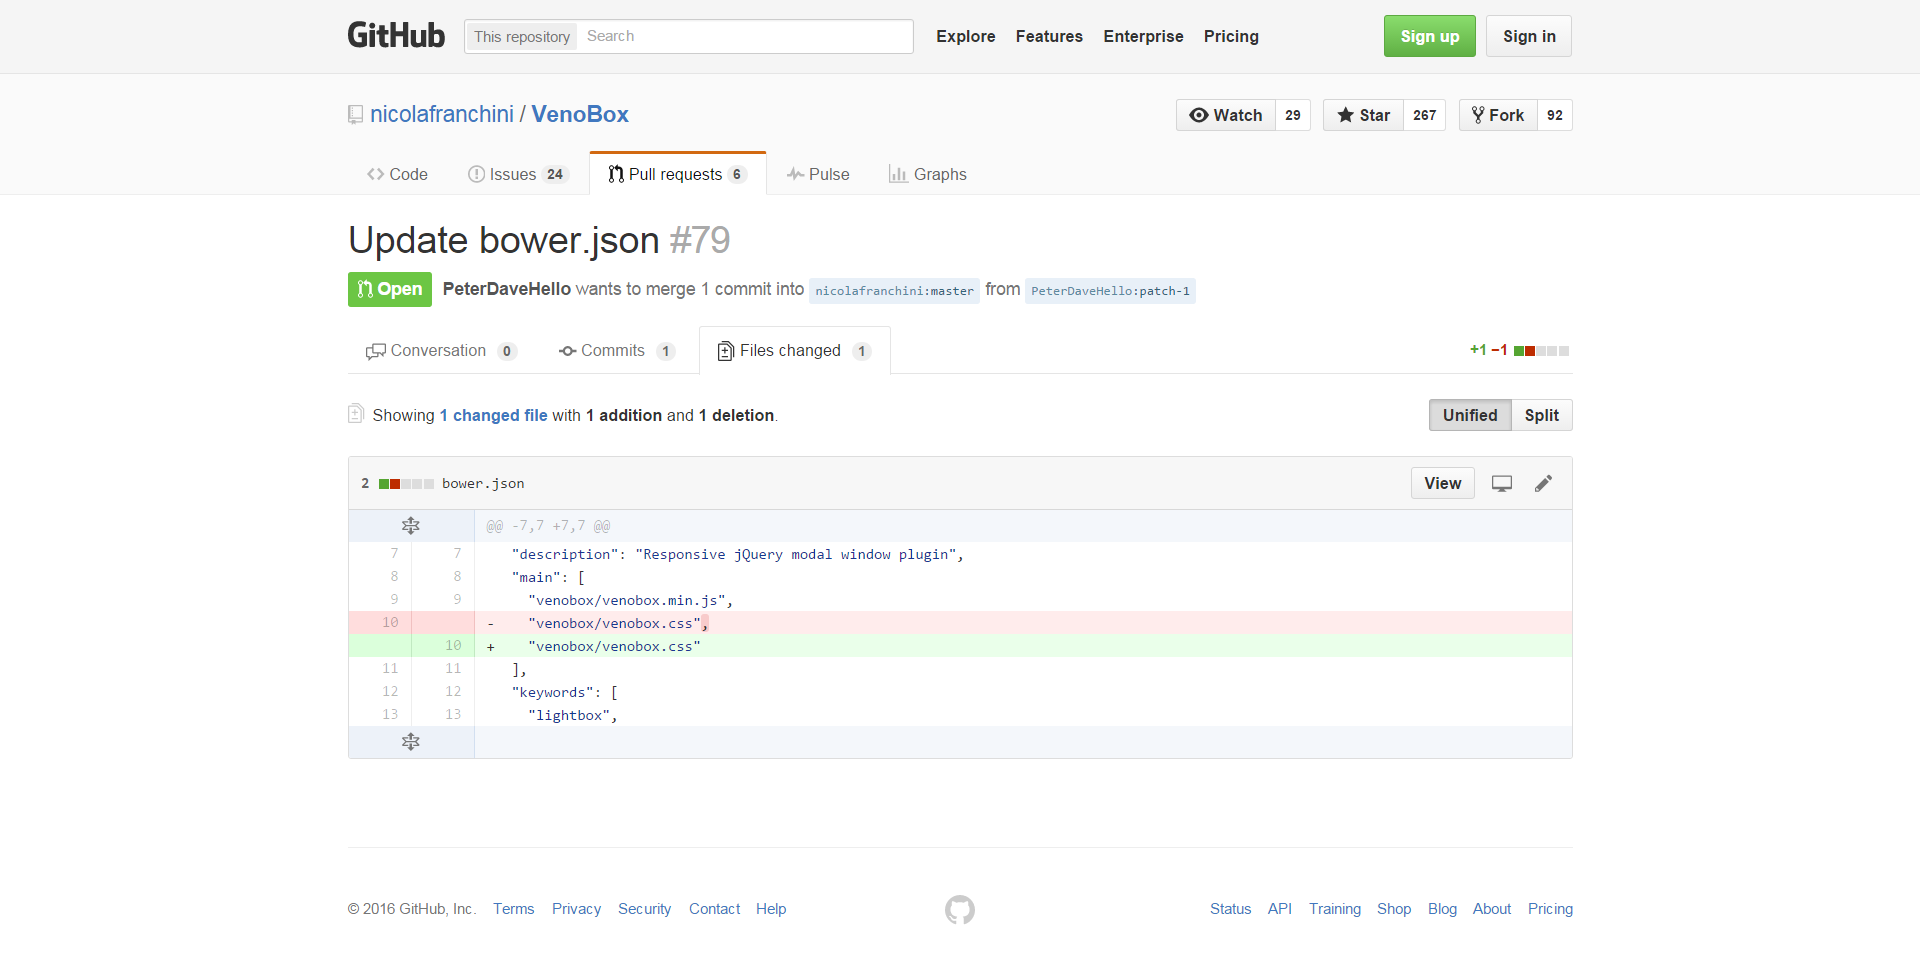Open the Issues tab
The width and height of the screenshot is (1920, 970).
coord(518,174)
